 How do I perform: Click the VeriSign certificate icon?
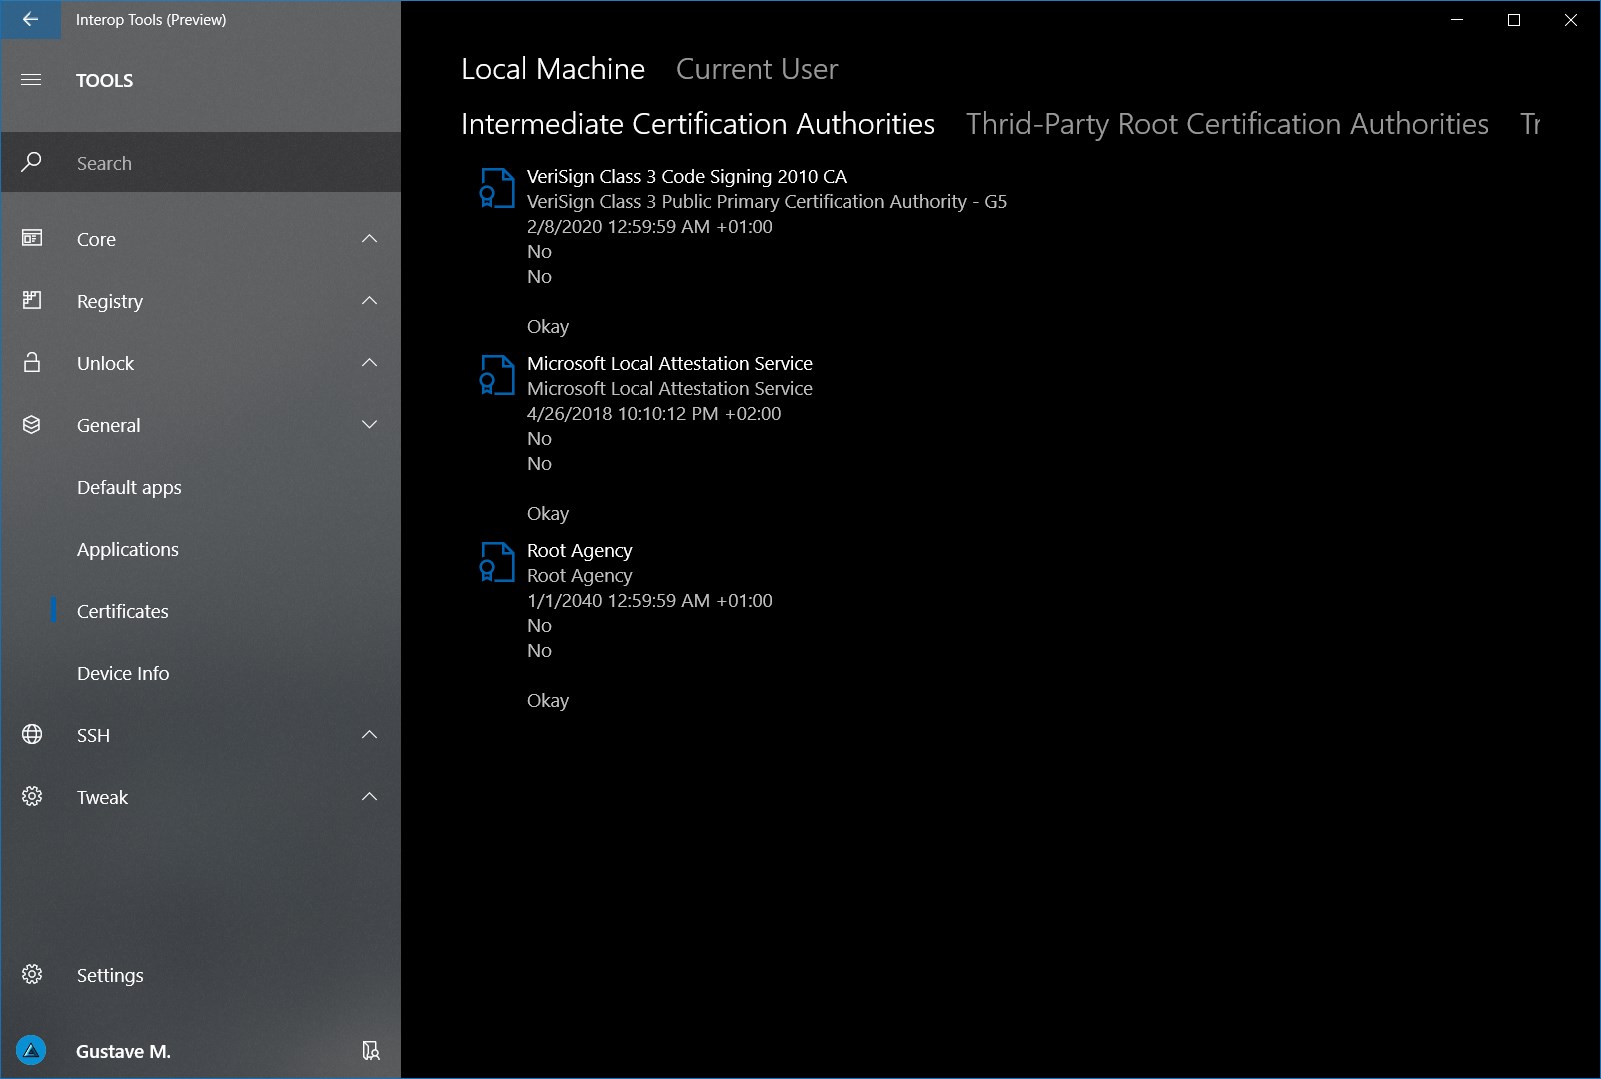(x=497, y=188)
